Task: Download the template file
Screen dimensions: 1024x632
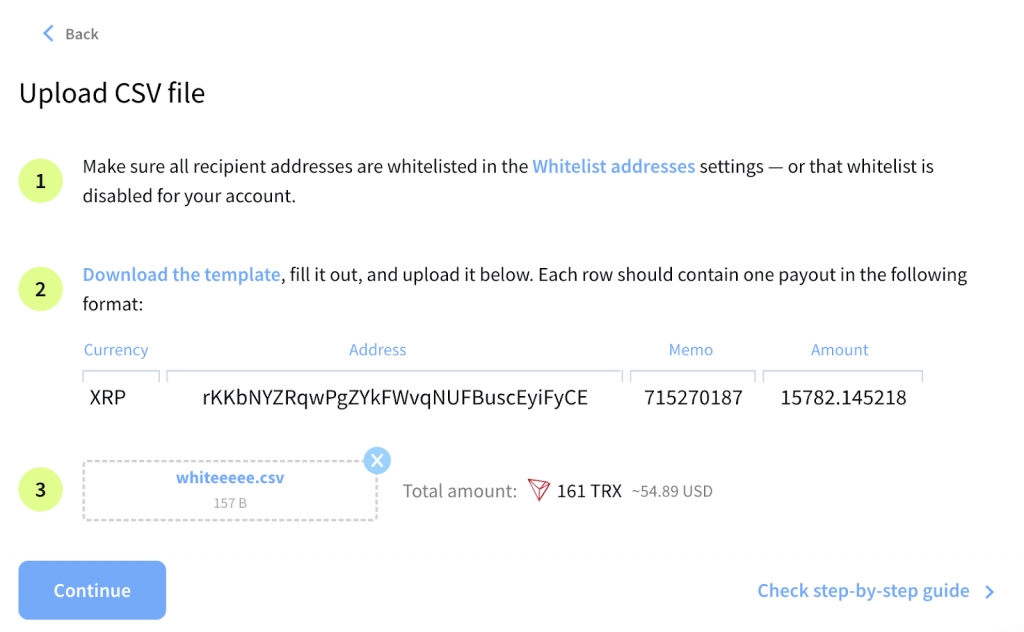Action: click(x=181, y=275)
